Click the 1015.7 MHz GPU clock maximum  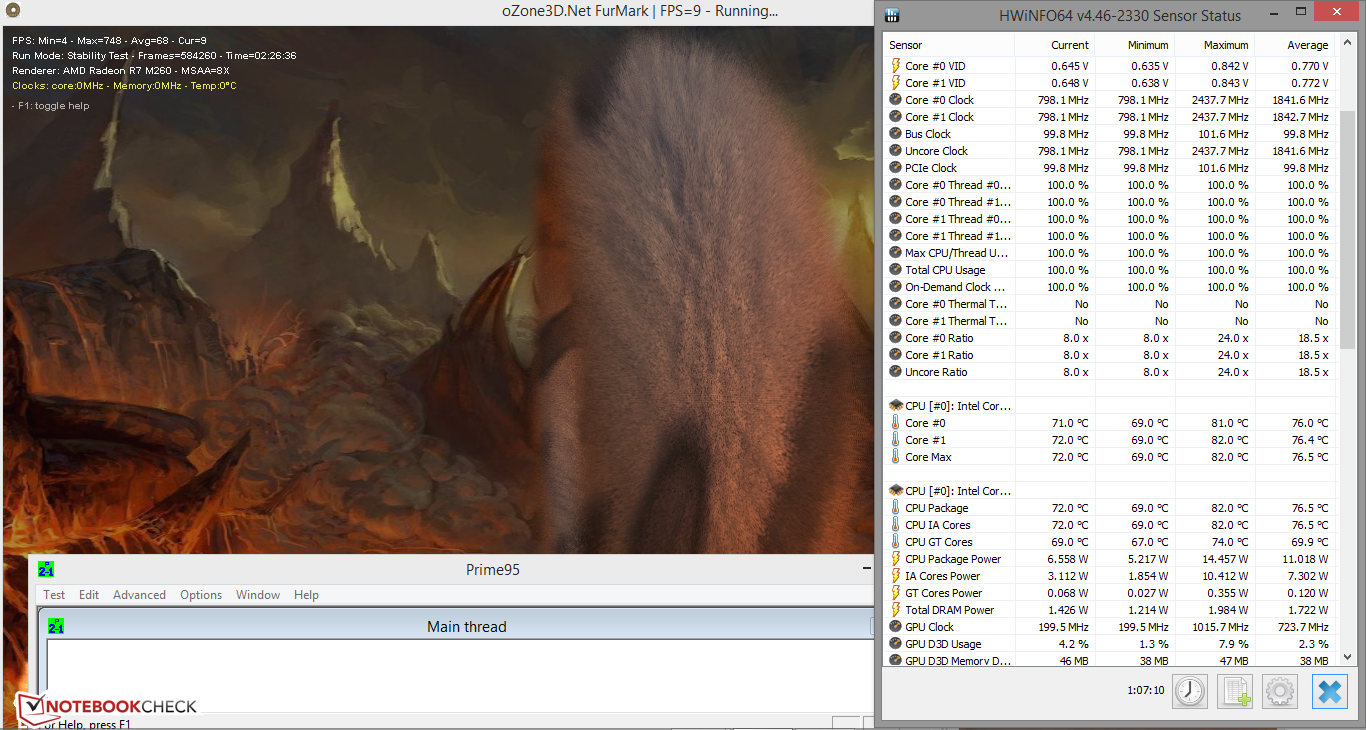pos(1221,627)
